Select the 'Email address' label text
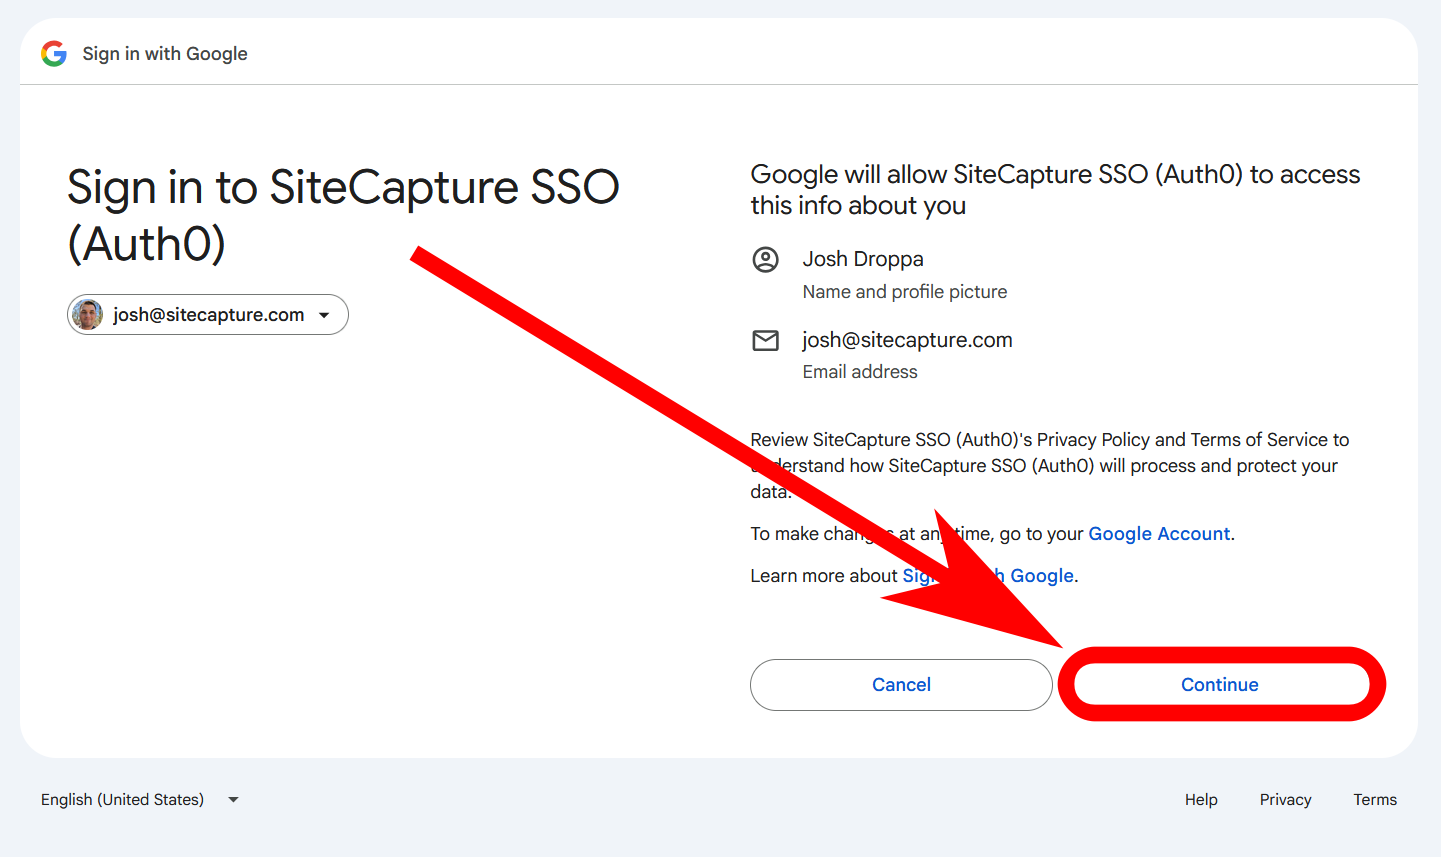1441x857 pixels. [x=860, y=372]
